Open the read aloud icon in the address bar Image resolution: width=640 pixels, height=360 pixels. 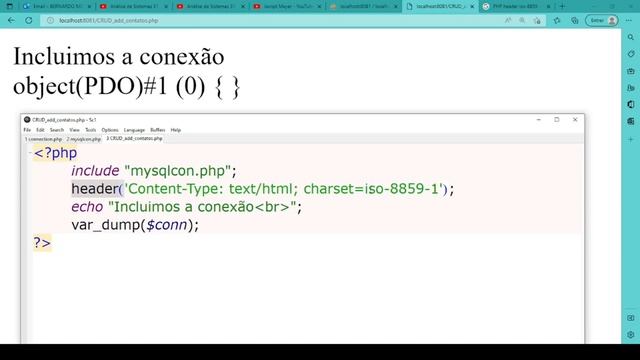tap(508, 20)
